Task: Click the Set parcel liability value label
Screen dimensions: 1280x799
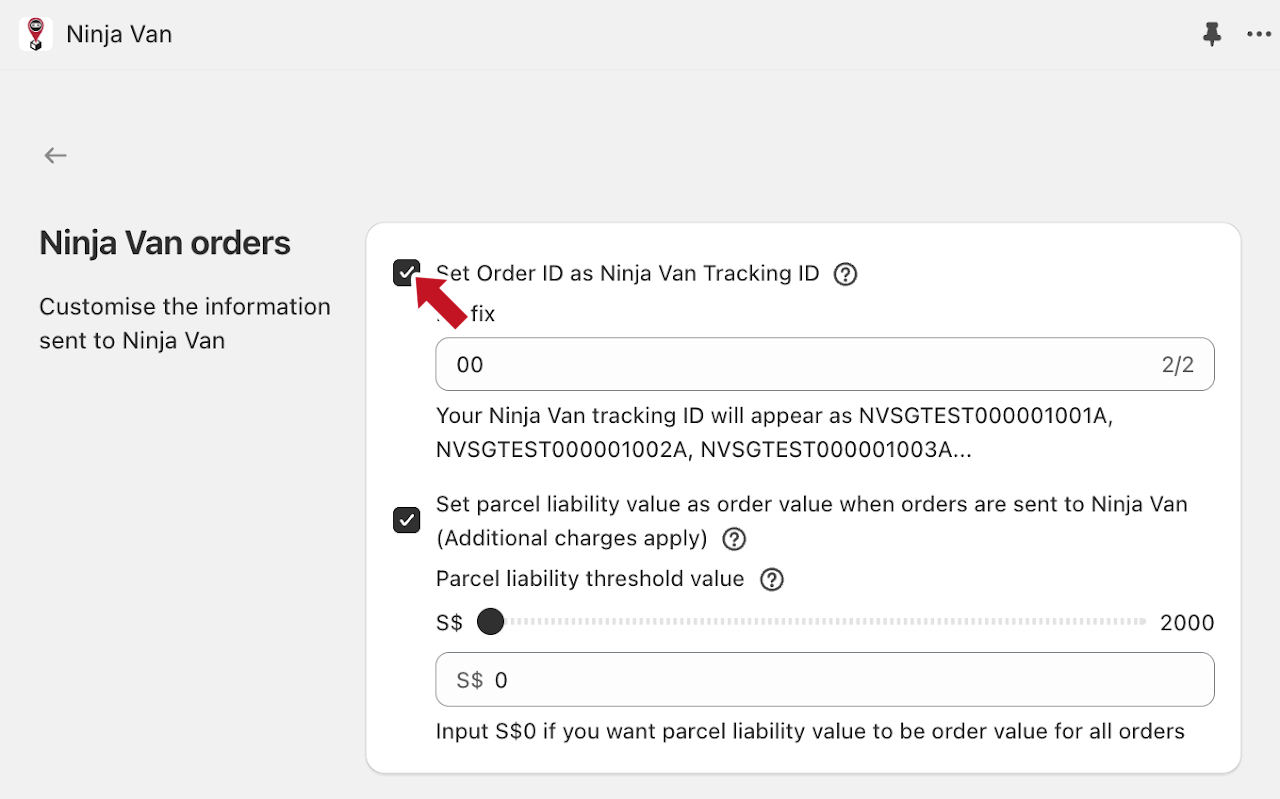Action: pyautogui.click(x=811, y=504)
